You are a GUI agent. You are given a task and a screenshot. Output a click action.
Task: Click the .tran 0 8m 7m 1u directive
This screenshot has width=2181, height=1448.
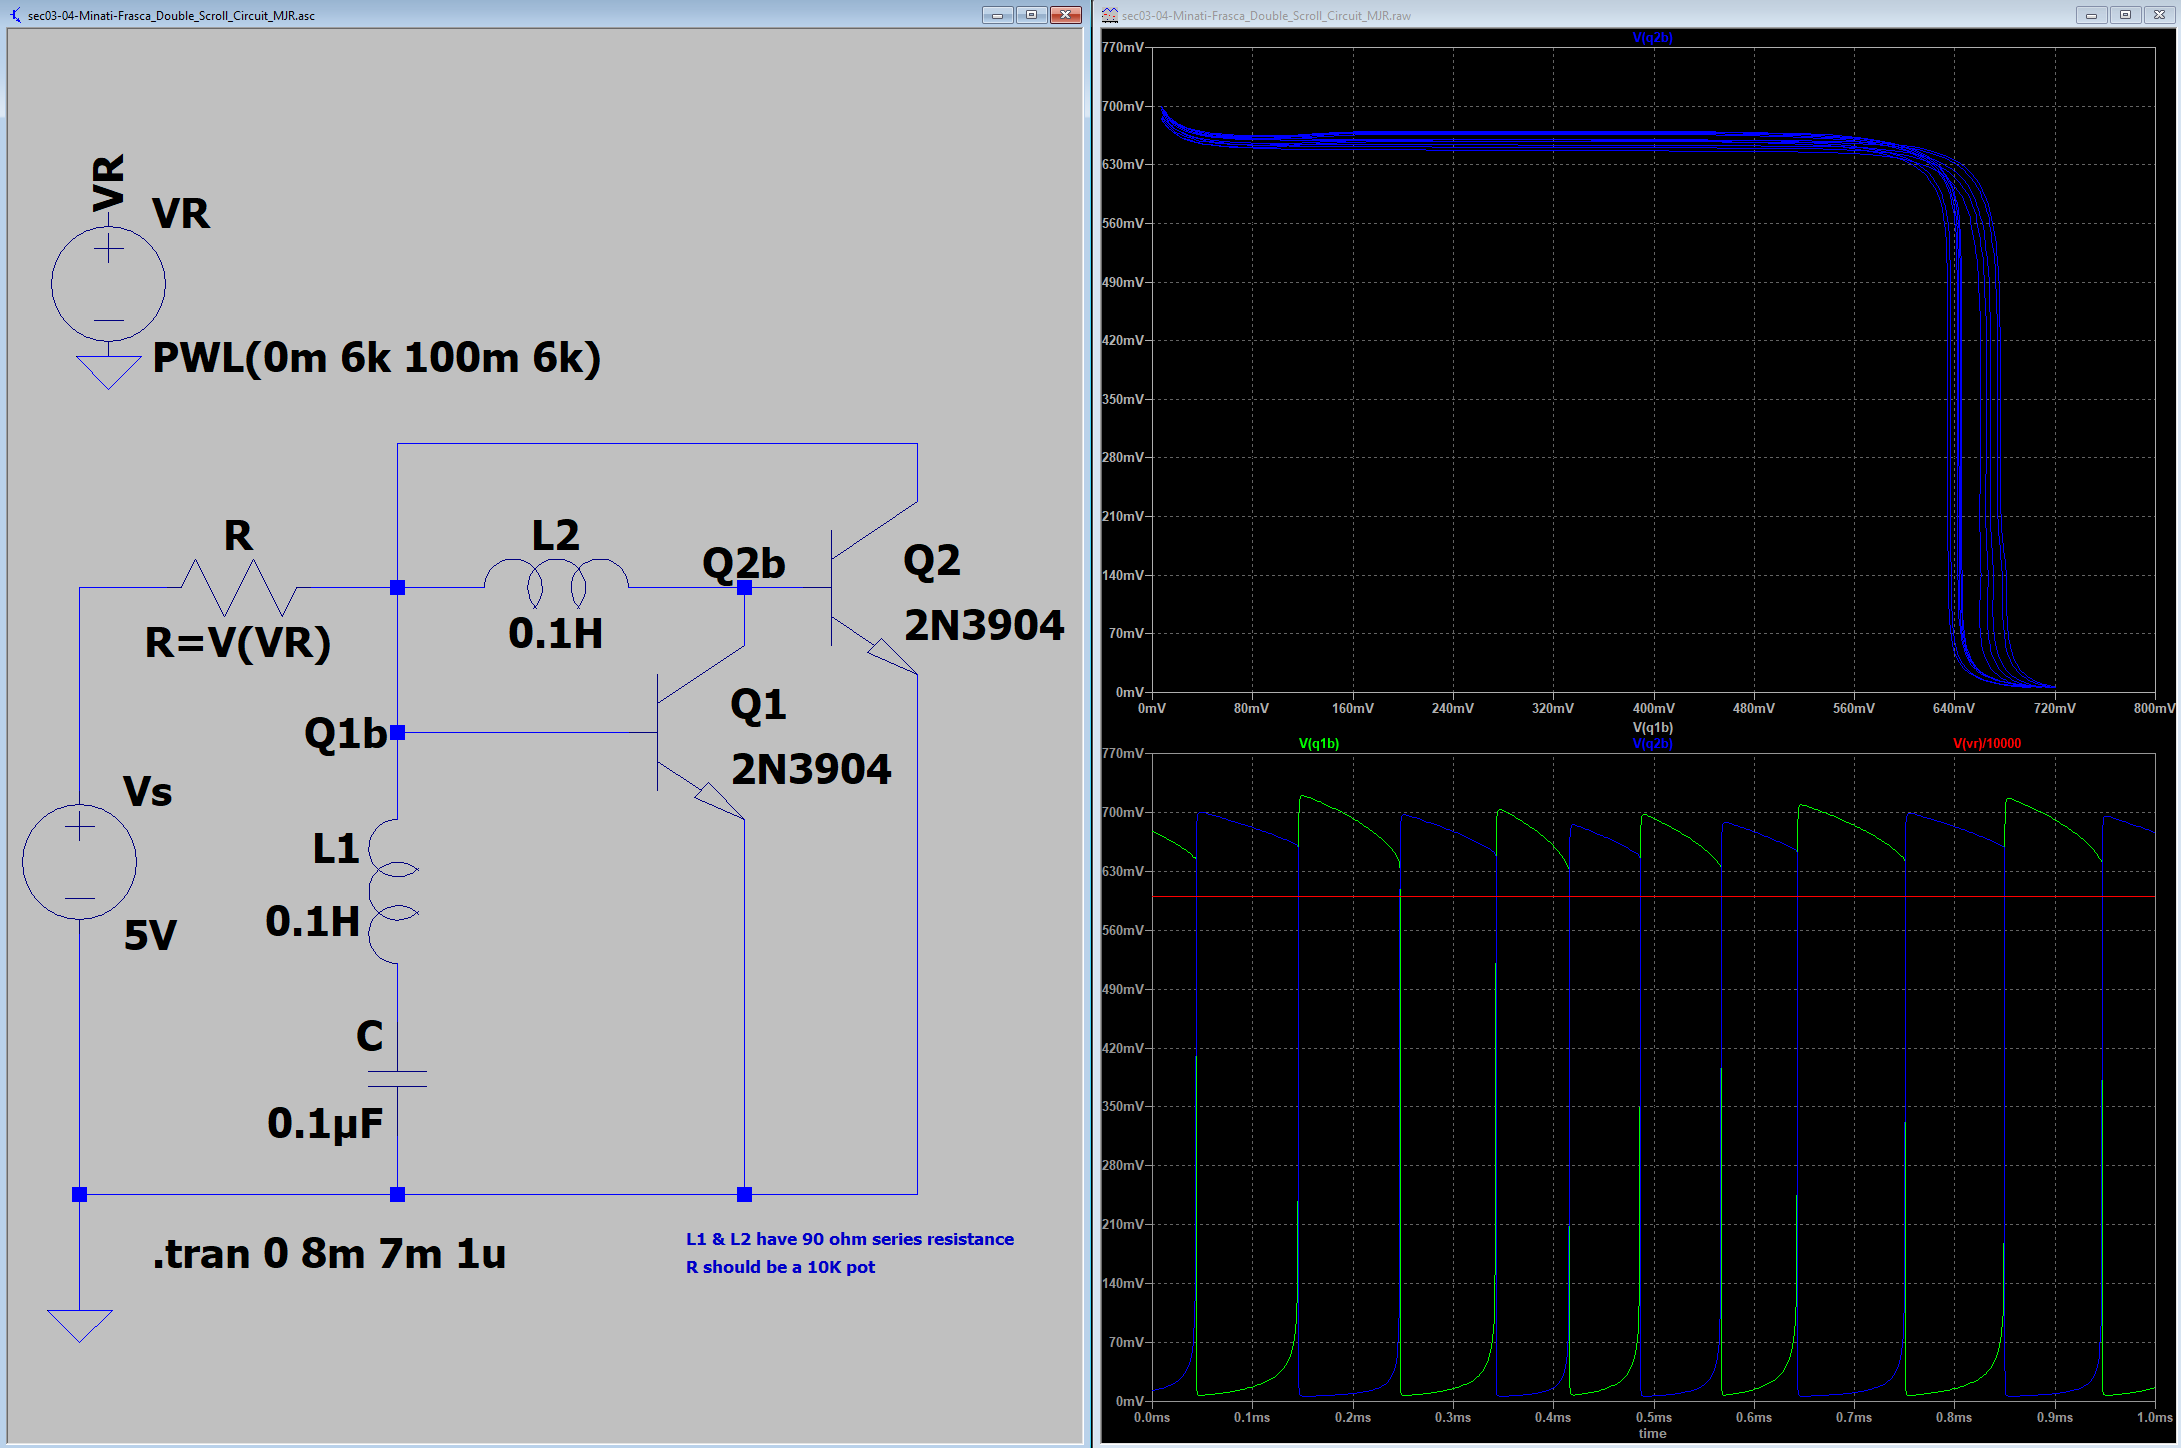[329, 1253]
